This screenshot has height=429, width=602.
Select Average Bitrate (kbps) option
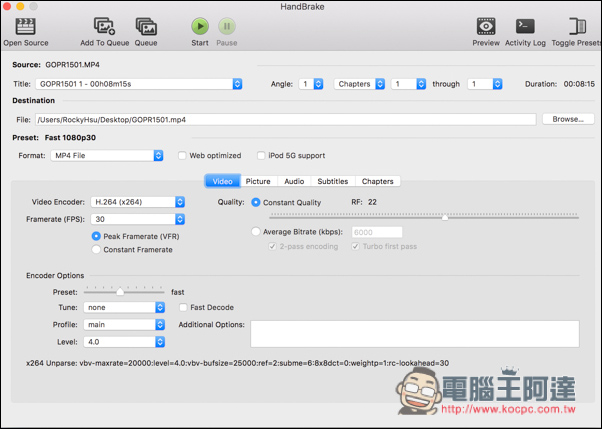pyautogui.click(x=256, y=232)
